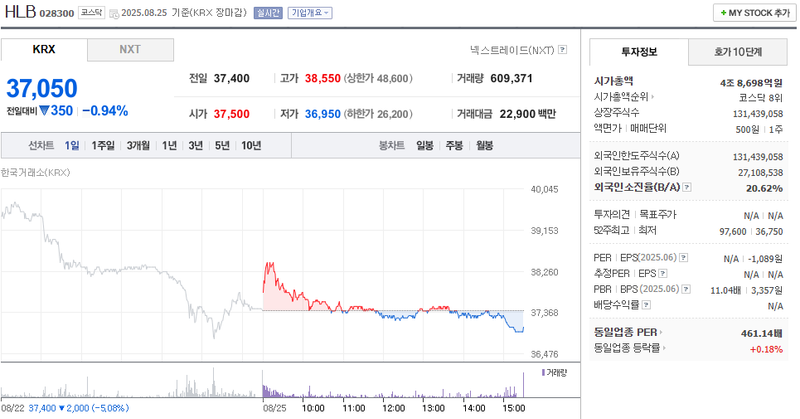Select the 투자정보 tab

(639, 52)
